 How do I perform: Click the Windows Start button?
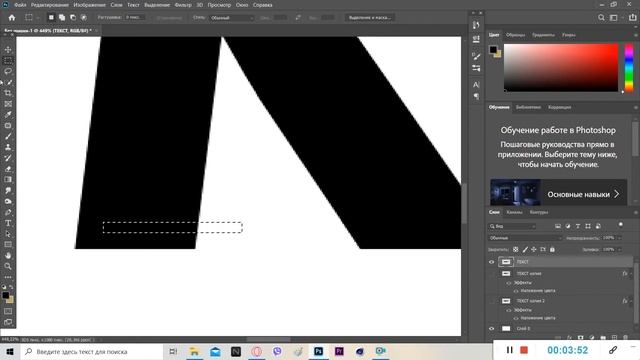click(x=10, y=351)
